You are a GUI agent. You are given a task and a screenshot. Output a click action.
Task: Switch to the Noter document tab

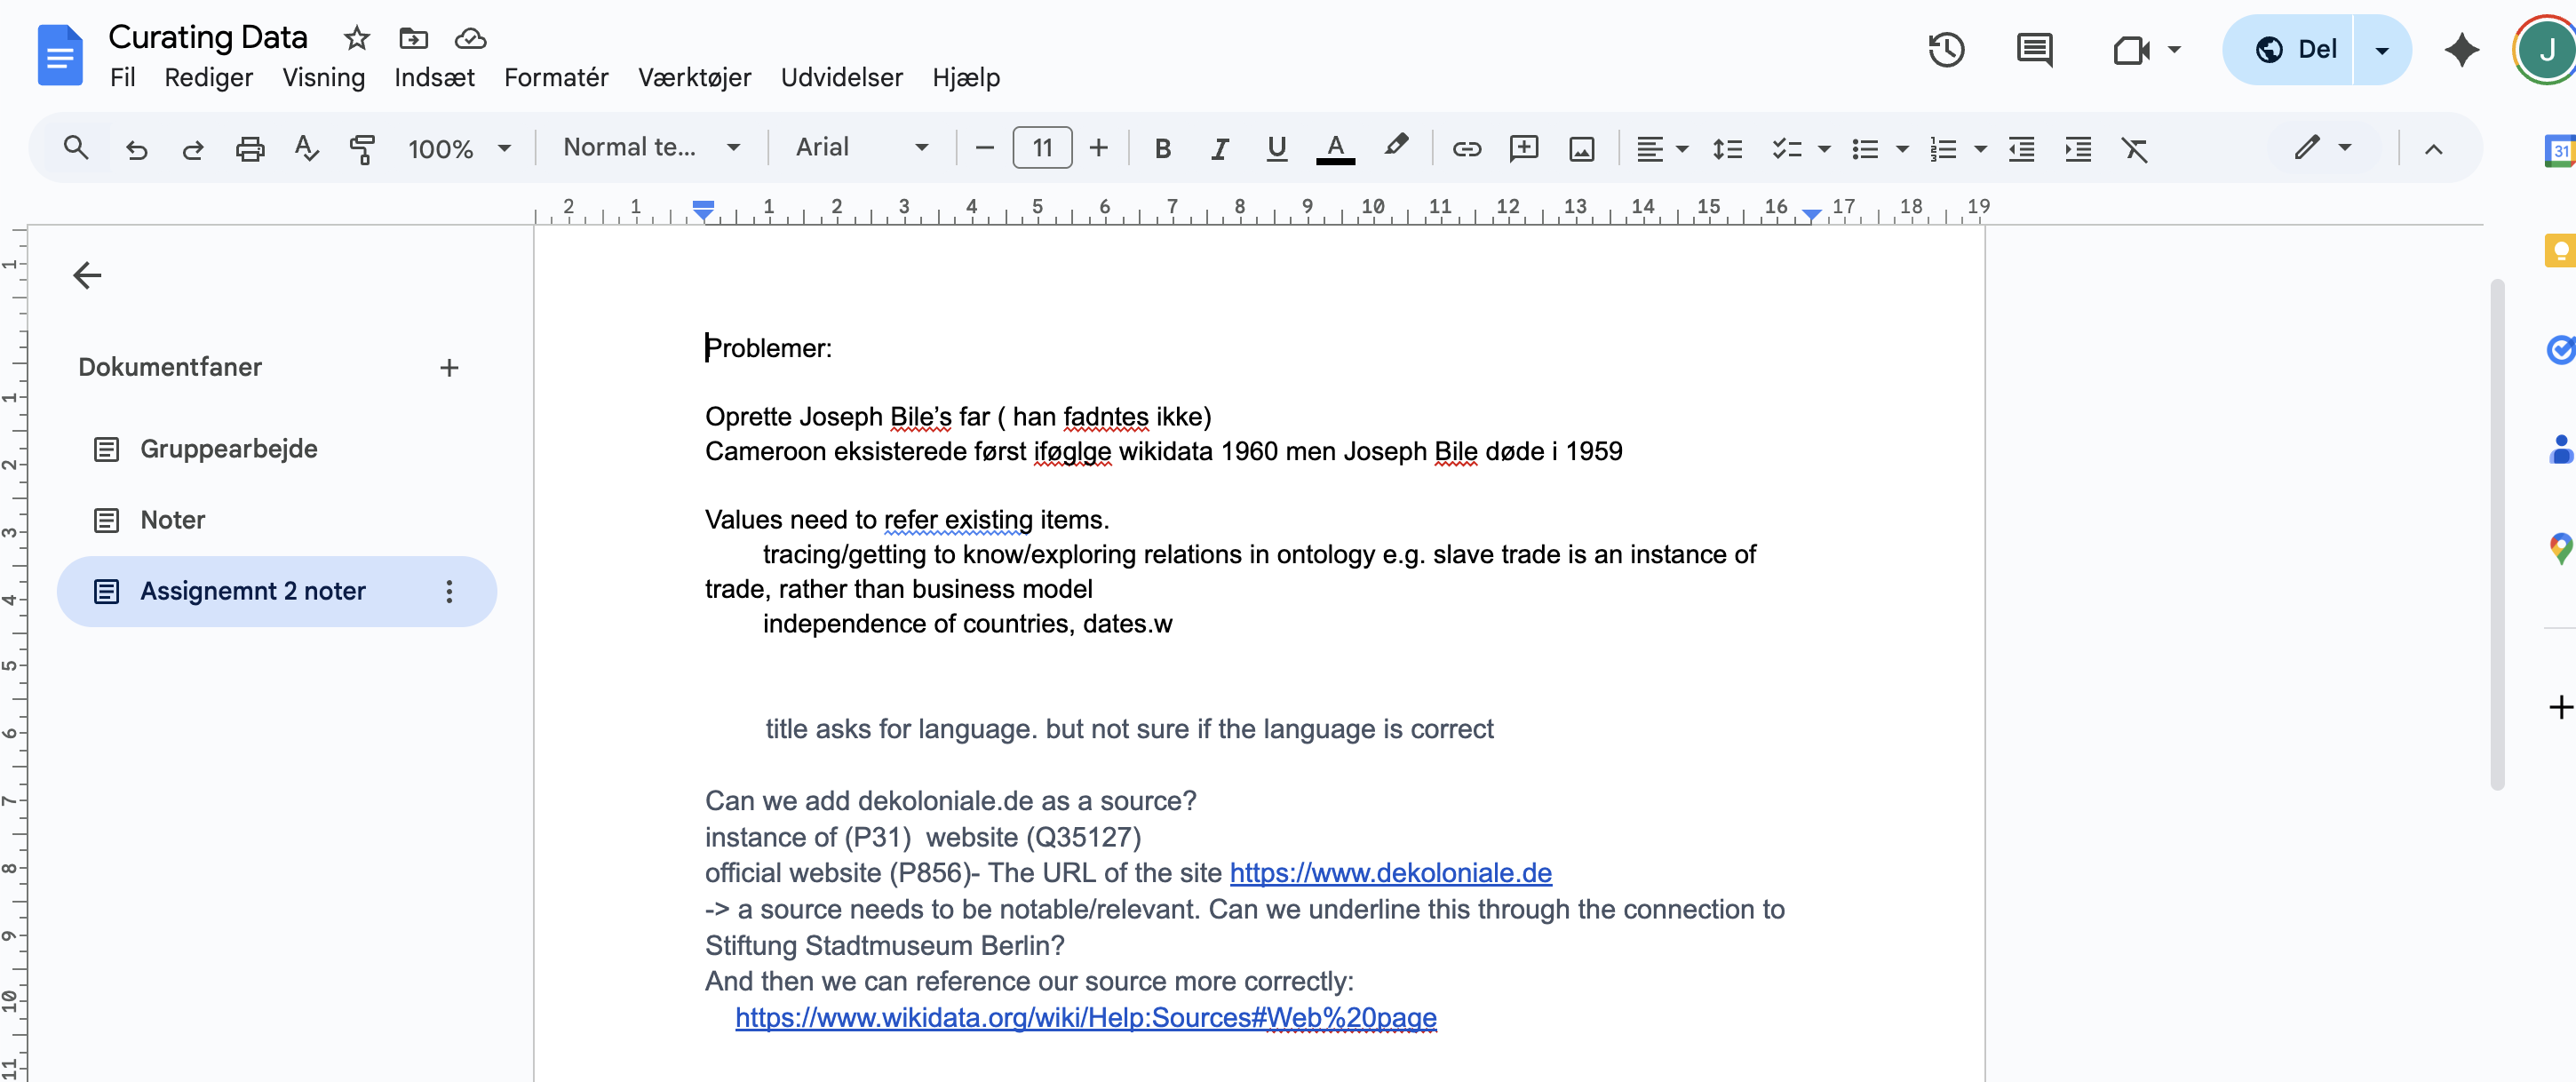point(174,519)
